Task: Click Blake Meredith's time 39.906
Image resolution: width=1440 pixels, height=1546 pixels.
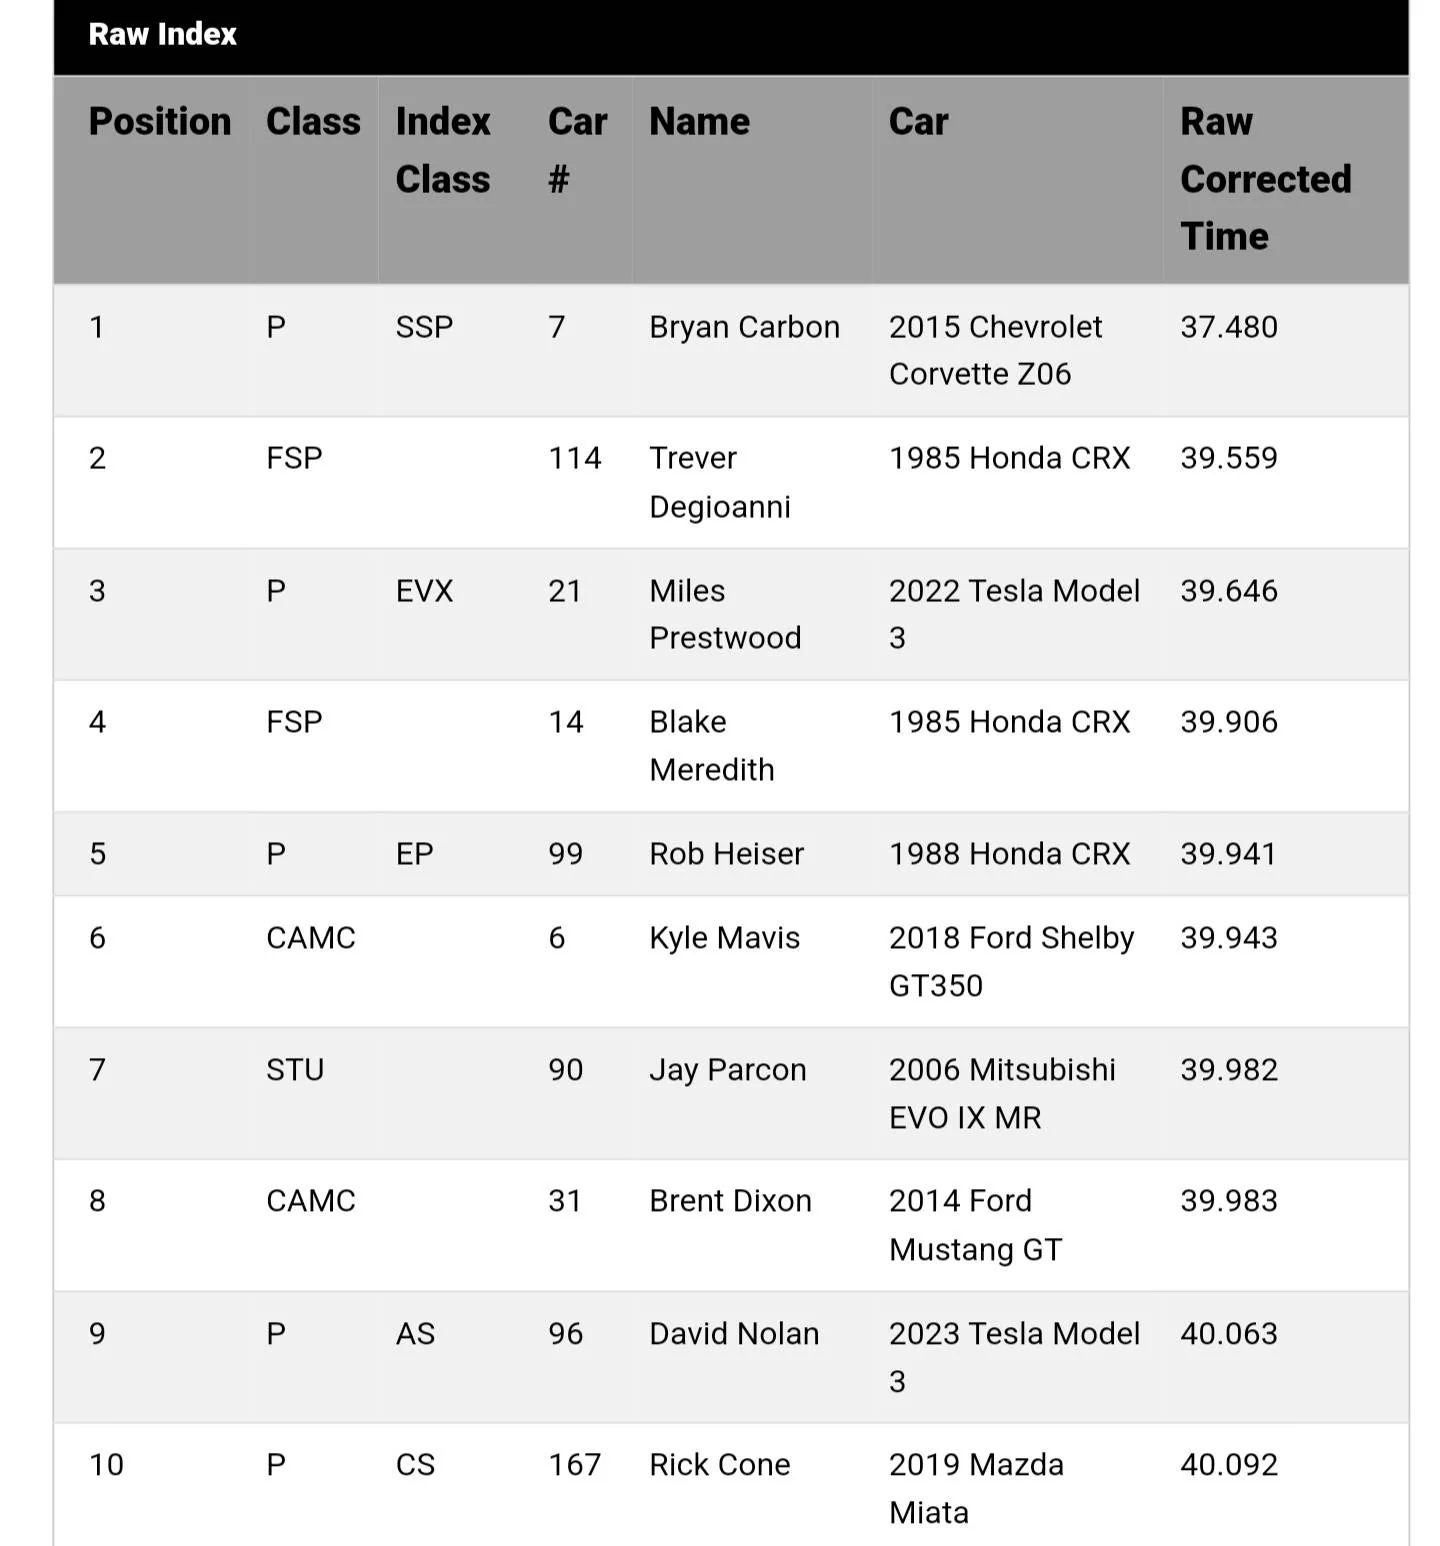Action: tap(1229, 722)
